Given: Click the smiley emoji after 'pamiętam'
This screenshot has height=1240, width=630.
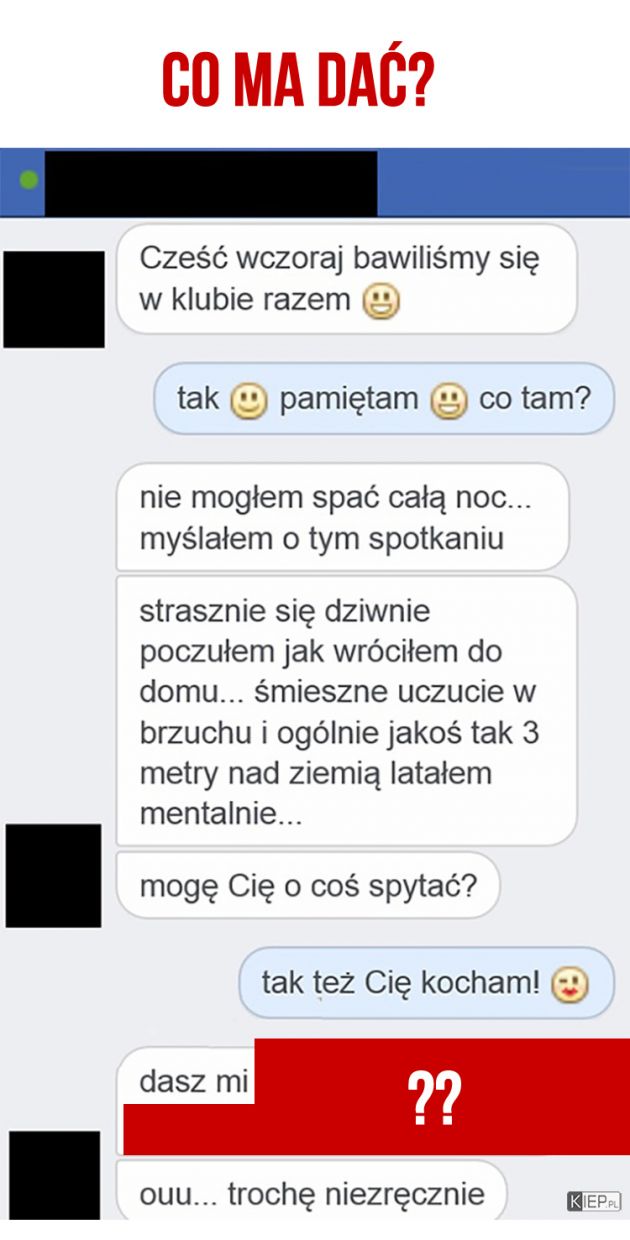Looking at the screenshot, I should point(449,400).
